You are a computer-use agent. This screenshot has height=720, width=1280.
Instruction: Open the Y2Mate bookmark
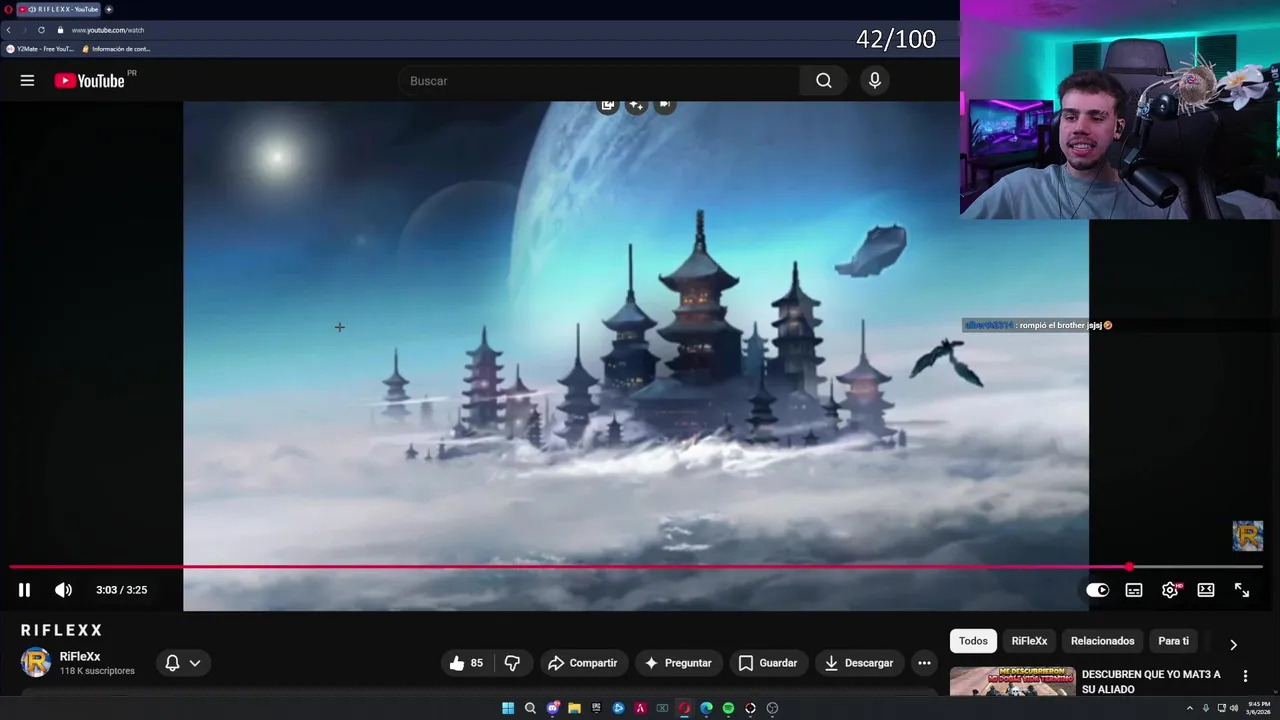(x=40, y=49)
